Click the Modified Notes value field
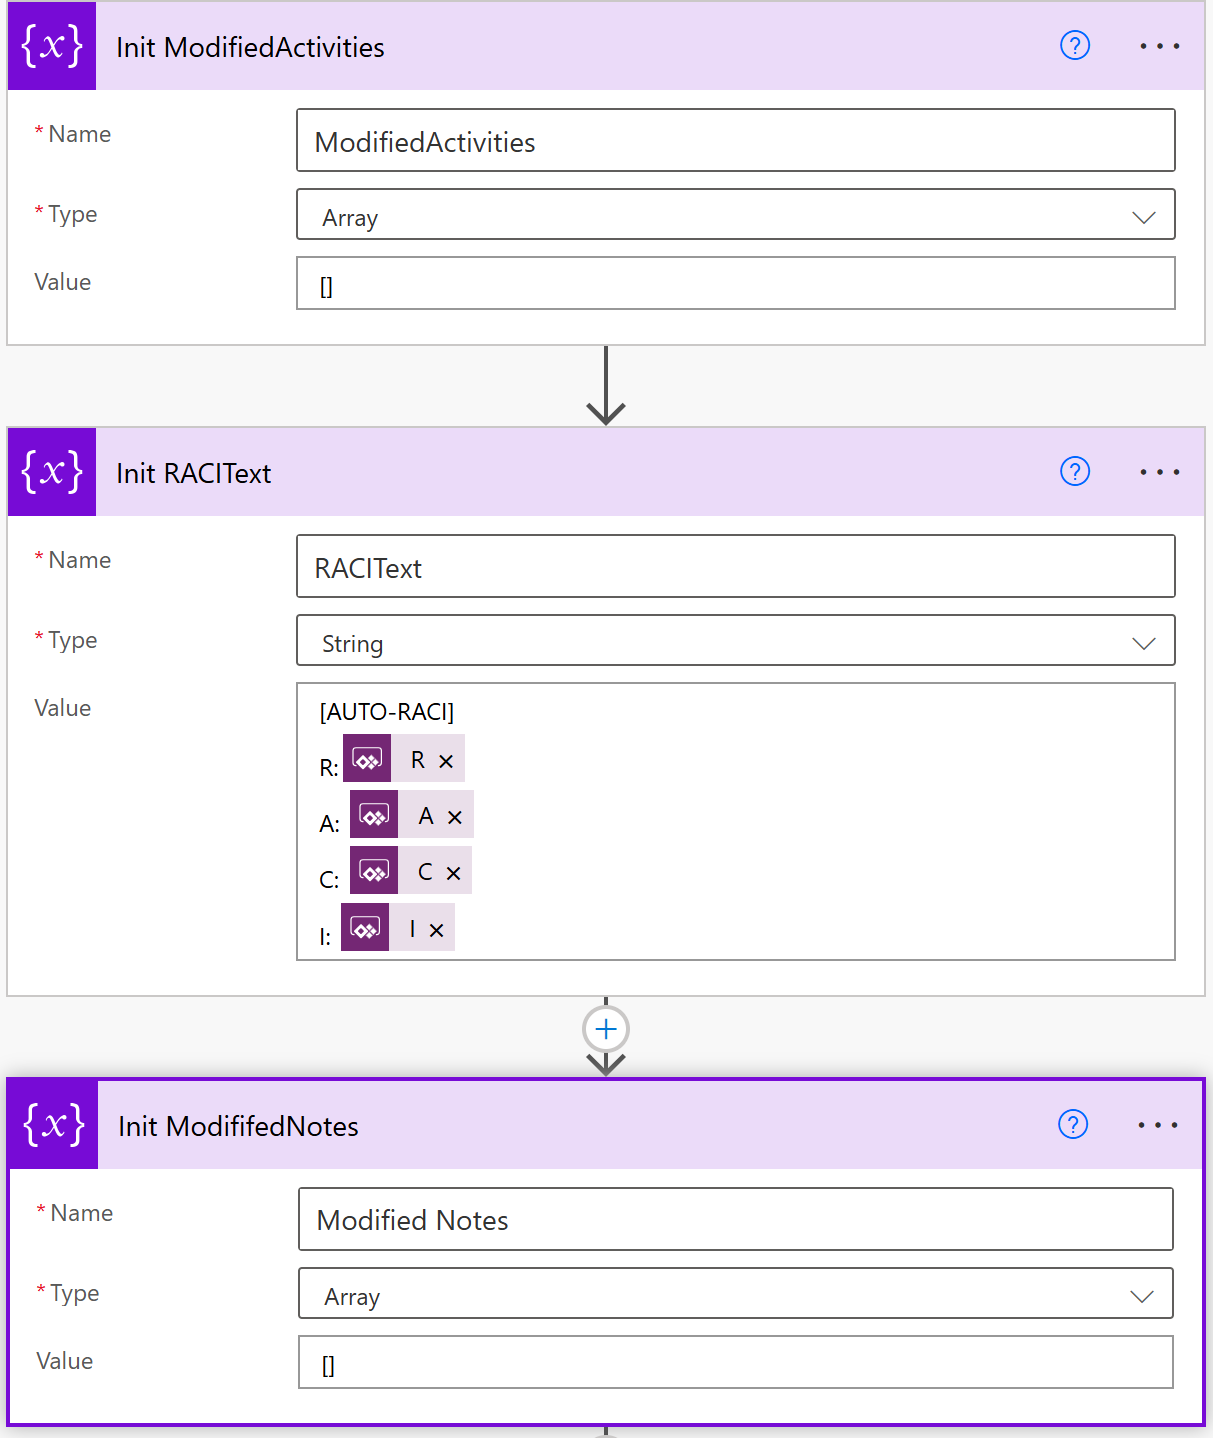The width and height of the screenshot is (1213, 1438). (735, 1364)
